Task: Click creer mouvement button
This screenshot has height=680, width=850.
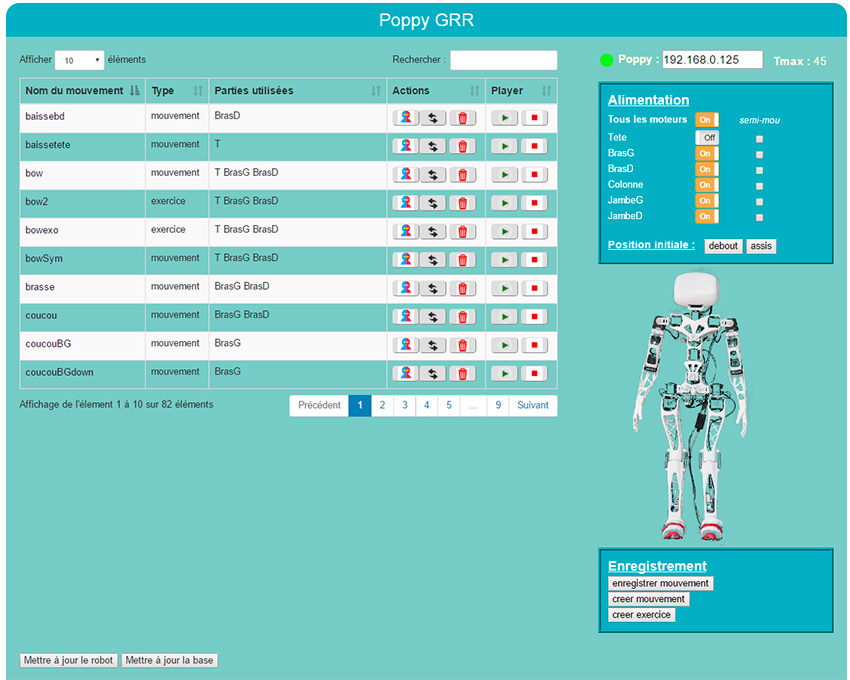Action: tap(648, 599)
